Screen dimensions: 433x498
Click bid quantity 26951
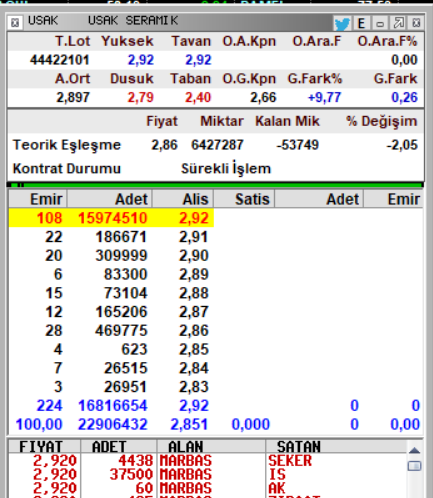(x=125, y=387)
